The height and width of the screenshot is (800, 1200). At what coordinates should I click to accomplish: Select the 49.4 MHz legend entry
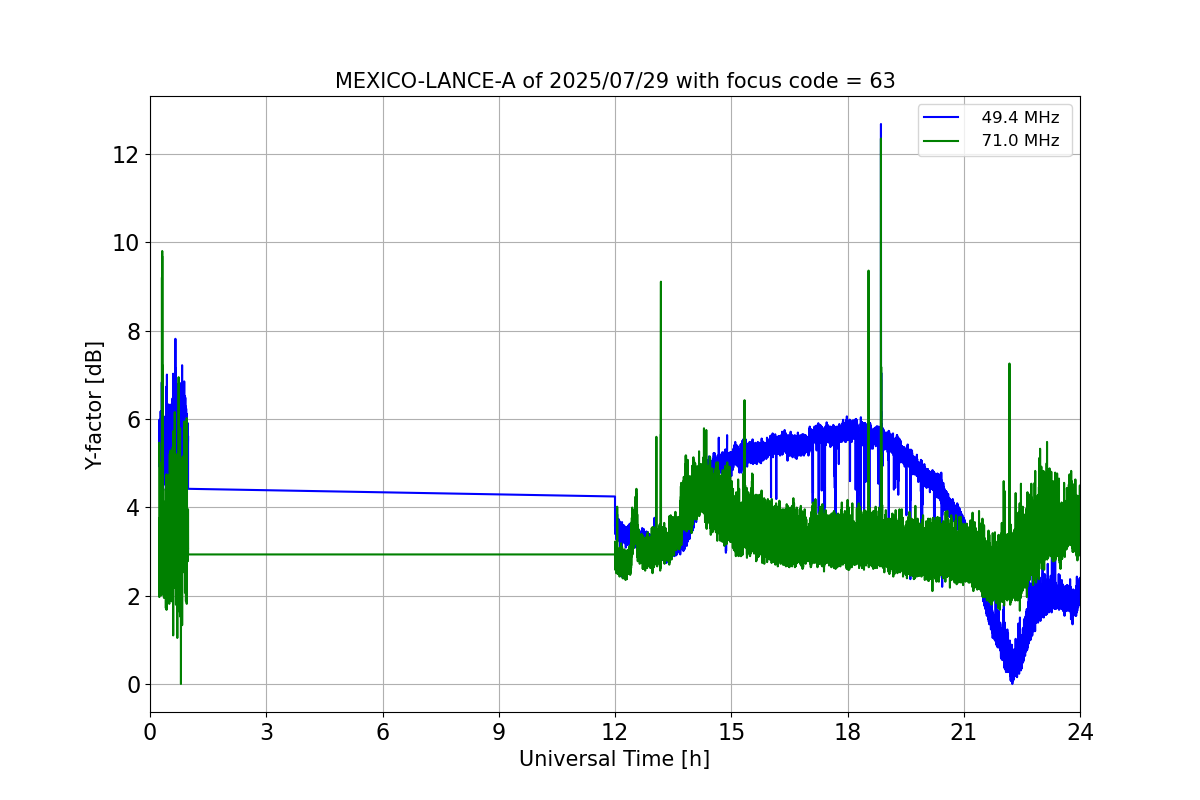pyautogui.click(x=1020, y=117)
